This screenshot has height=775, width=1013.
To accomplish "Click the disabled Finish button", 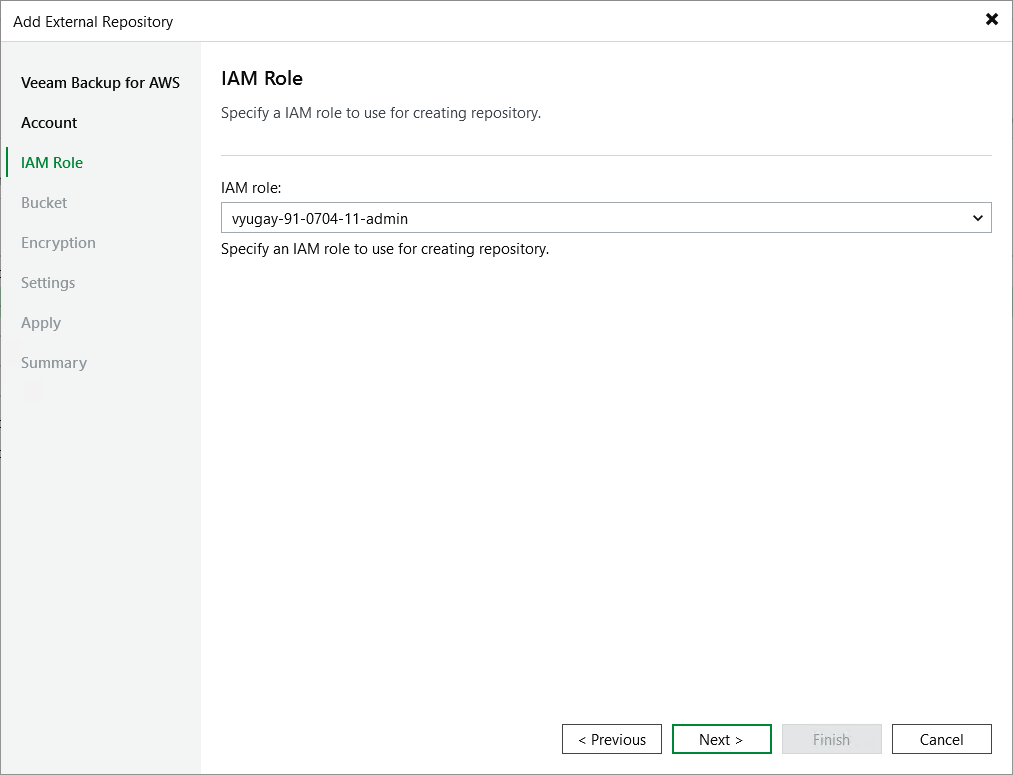I will coord(831,739).
